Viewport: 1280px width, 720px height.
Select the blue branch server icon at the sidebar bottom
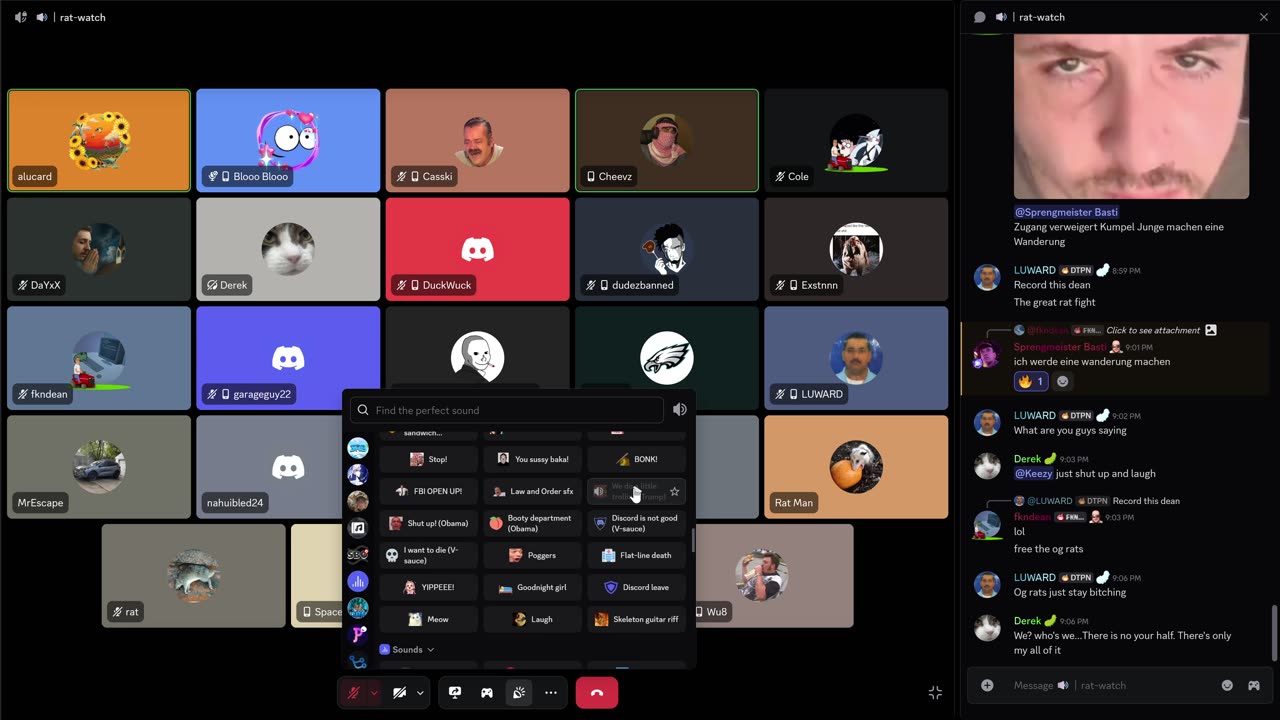[357, 660]
